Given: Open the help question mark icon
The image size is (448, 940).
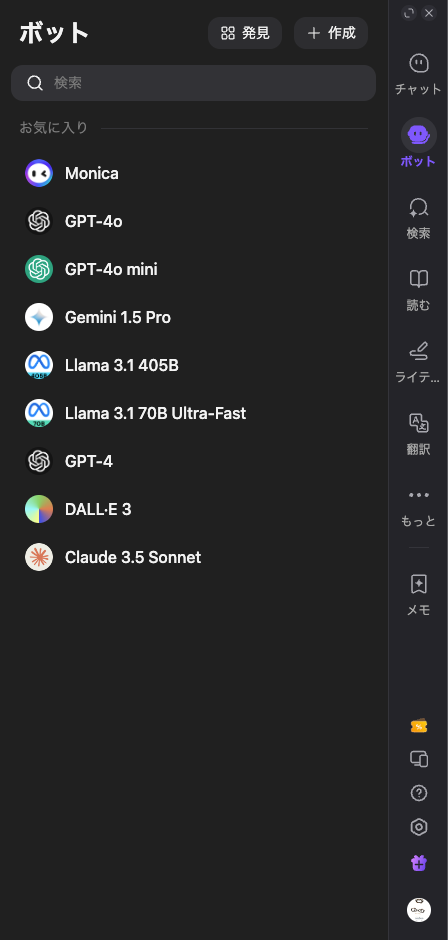Looking at the screenshot, I should [x=419, y=793].
